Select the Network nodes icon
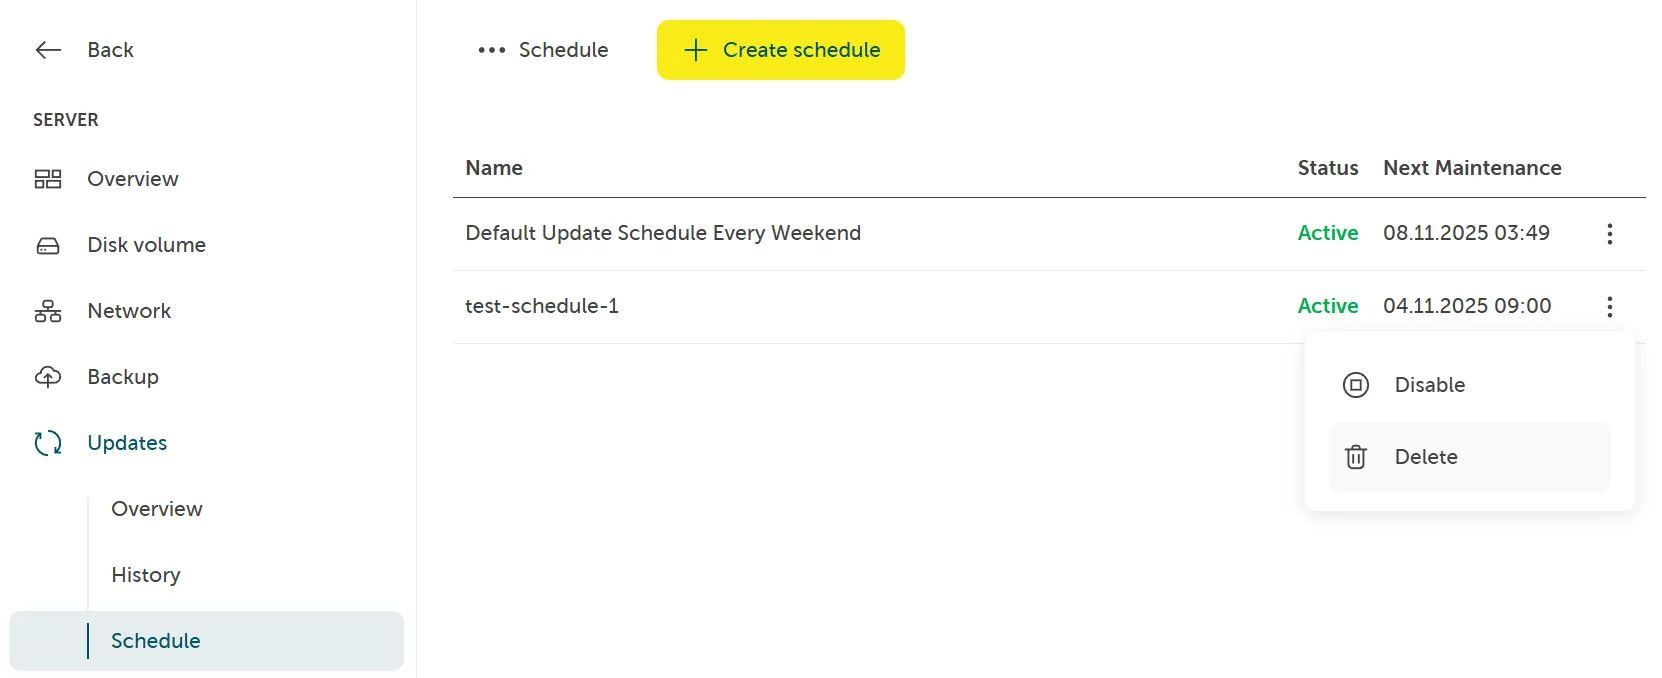Image resolution: width=1662 pixels, height=678 pixels. coord(47,310)
